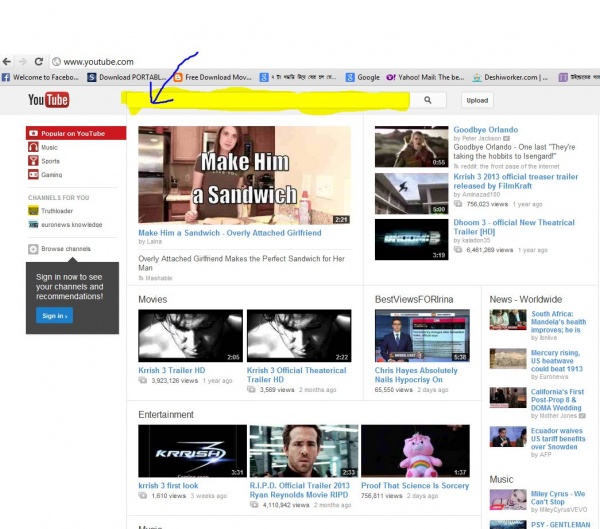Click the blue Sign in button
600x529 pixels.
pos(54,316)
